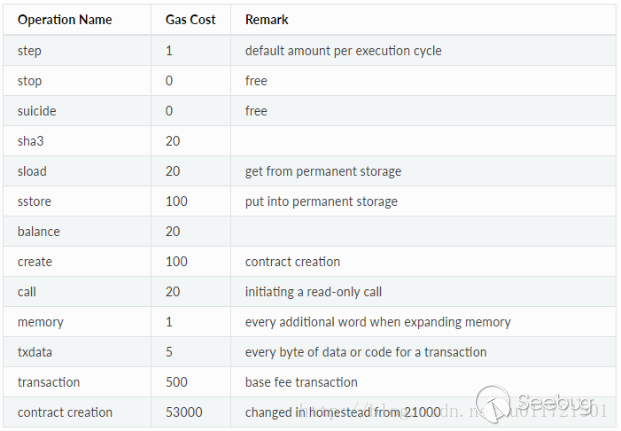Select the memory operation name cell
Image resolution: width=621 pixels, height=431 pixels.
40,322
